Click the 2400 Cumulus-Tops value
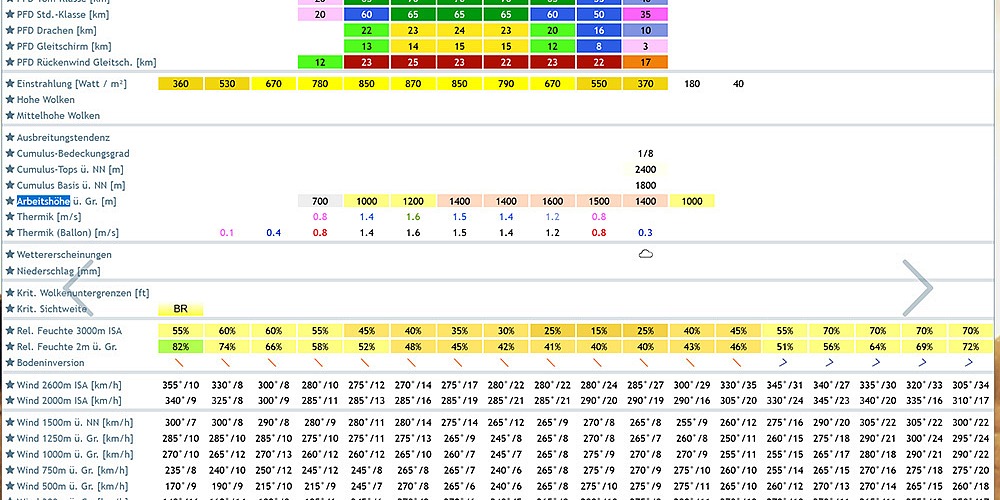Screen dimensions: 1000x500 click(645, 169)
